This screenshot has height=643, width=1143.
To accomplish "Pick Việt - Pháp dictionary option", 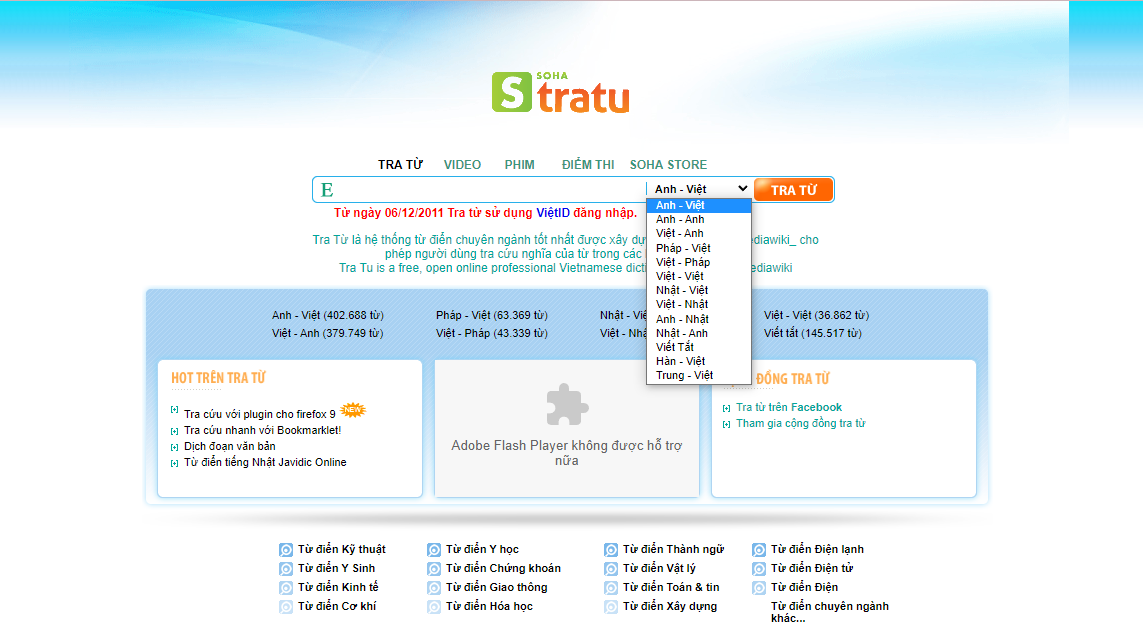I will coord(699,262).
